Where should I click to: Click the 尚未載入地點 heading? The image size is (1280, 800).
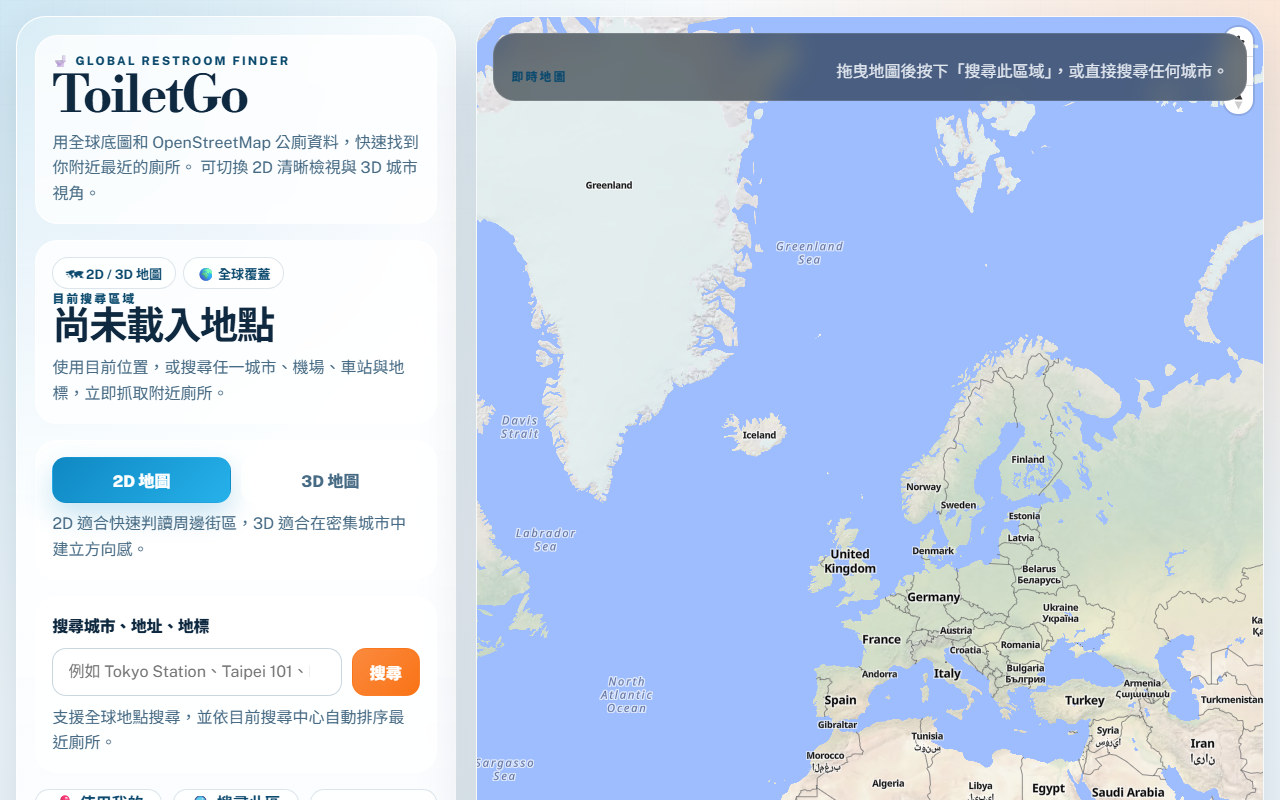164,326
